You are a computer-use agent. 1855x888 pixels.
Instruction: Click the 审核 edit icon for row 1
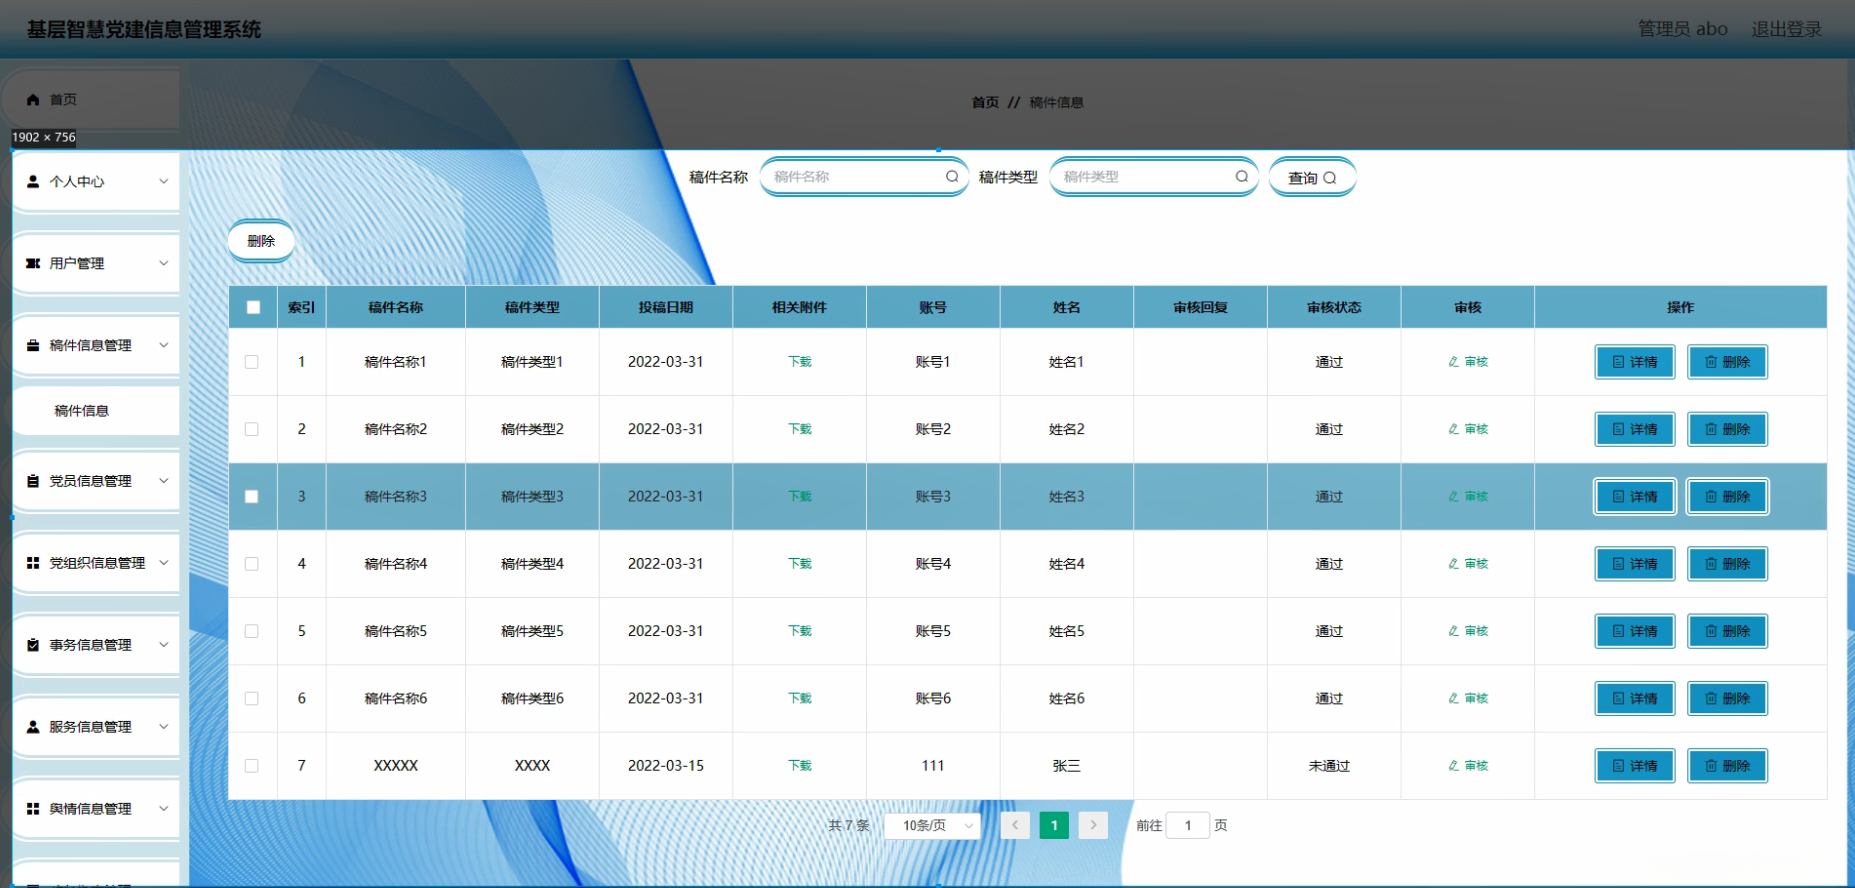1454,362
